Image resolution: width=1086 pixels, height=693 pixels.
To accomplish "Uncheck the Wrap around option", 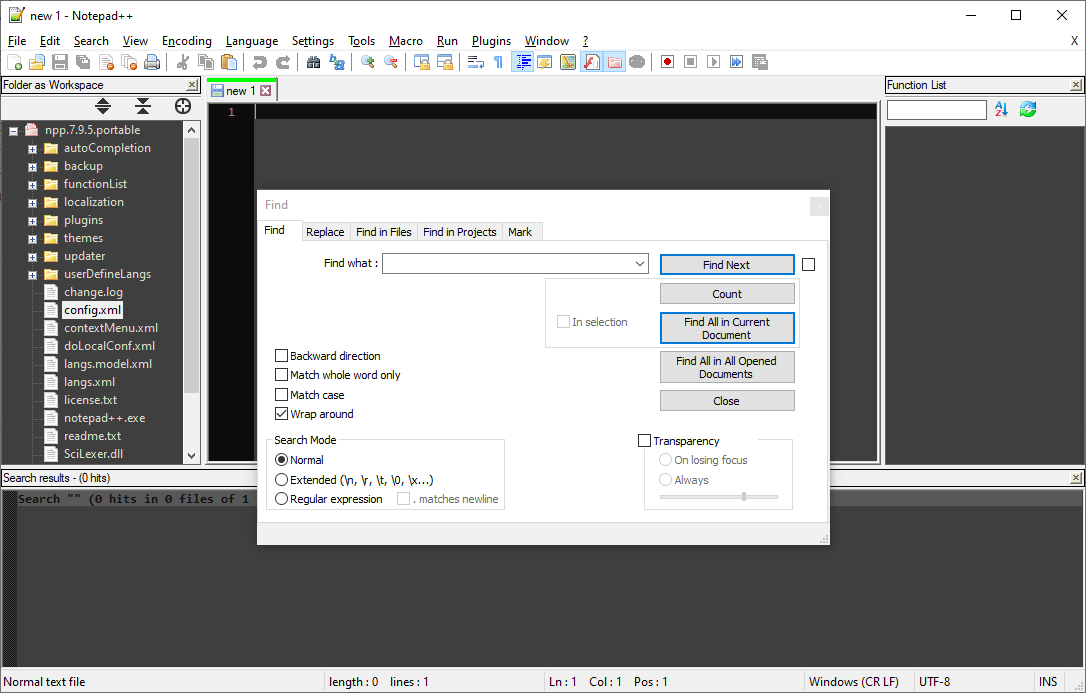I will (281, 414).
